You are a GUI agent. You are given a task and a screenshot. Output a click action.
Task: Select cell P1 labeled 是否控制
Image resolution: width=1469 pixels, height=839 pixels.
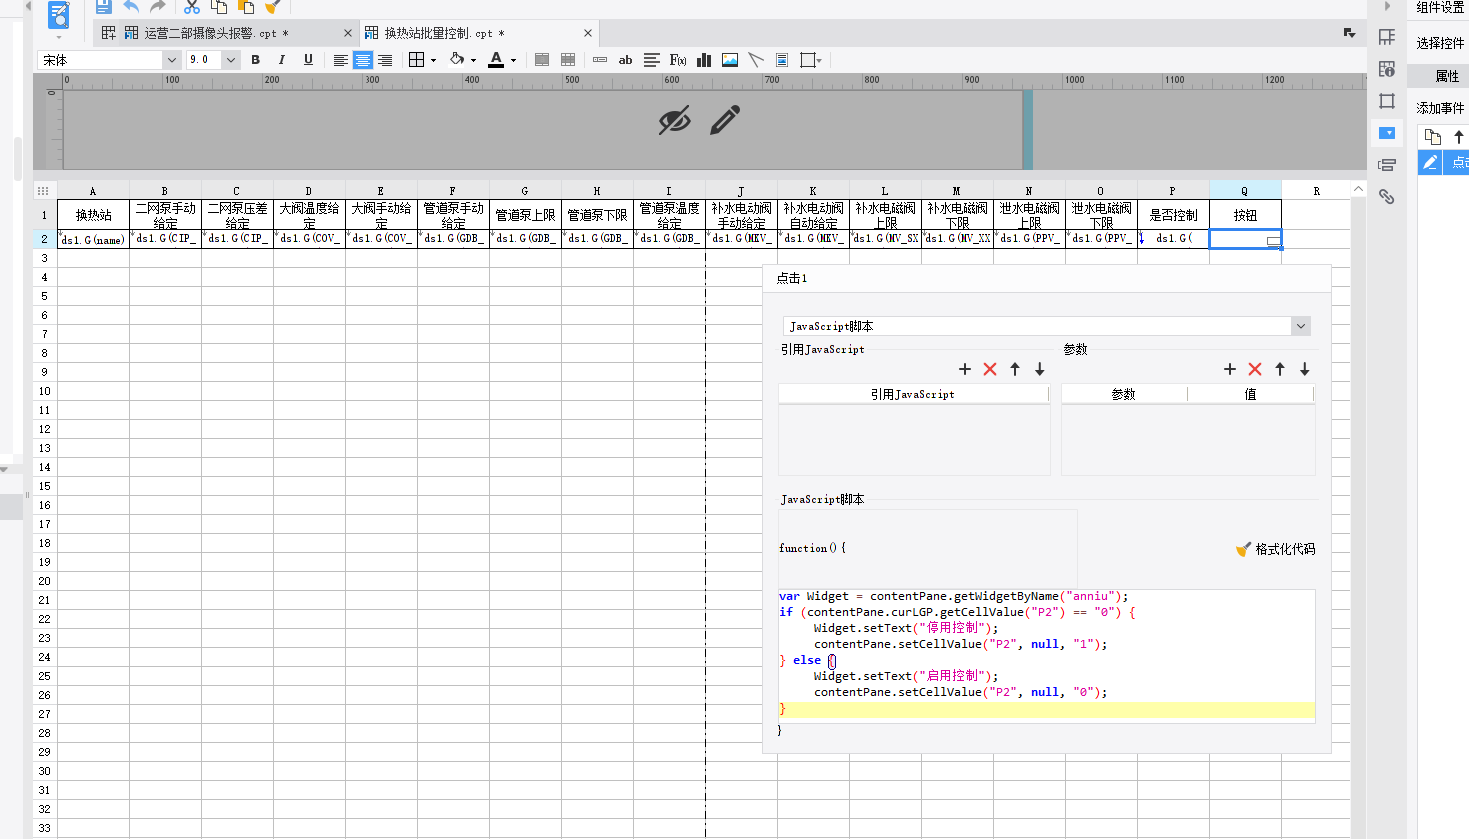click(x=1173, y=215)
